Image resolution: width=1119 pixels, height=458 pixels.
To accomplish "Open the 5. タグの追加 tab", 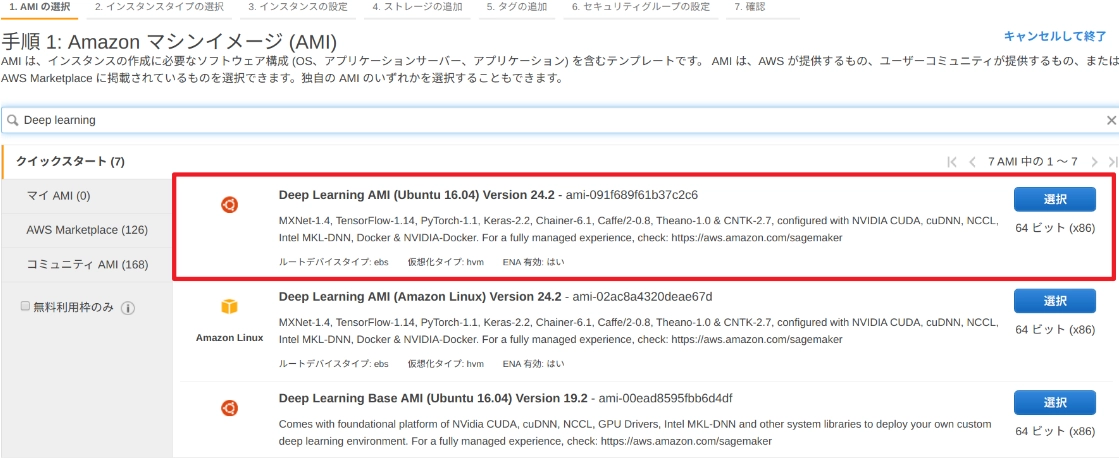I will 517,7.
